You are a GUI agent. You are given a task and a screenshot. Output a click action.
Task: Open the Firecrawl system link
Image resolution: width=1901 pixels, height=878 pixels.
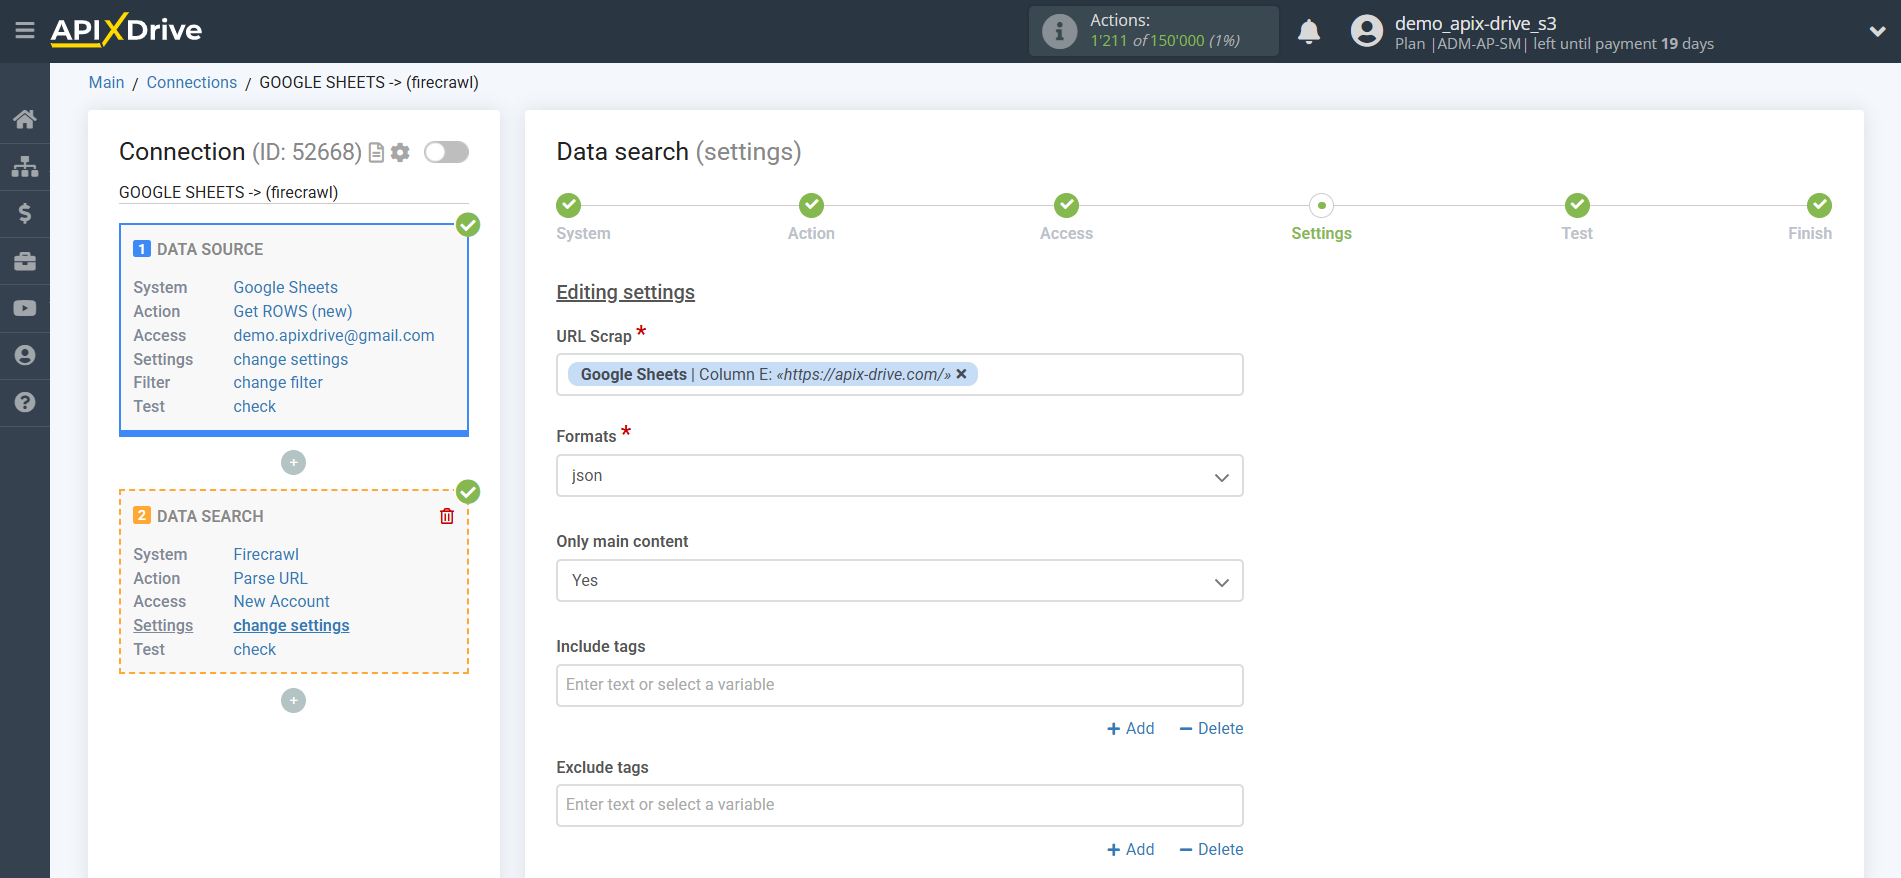(266, 555)
